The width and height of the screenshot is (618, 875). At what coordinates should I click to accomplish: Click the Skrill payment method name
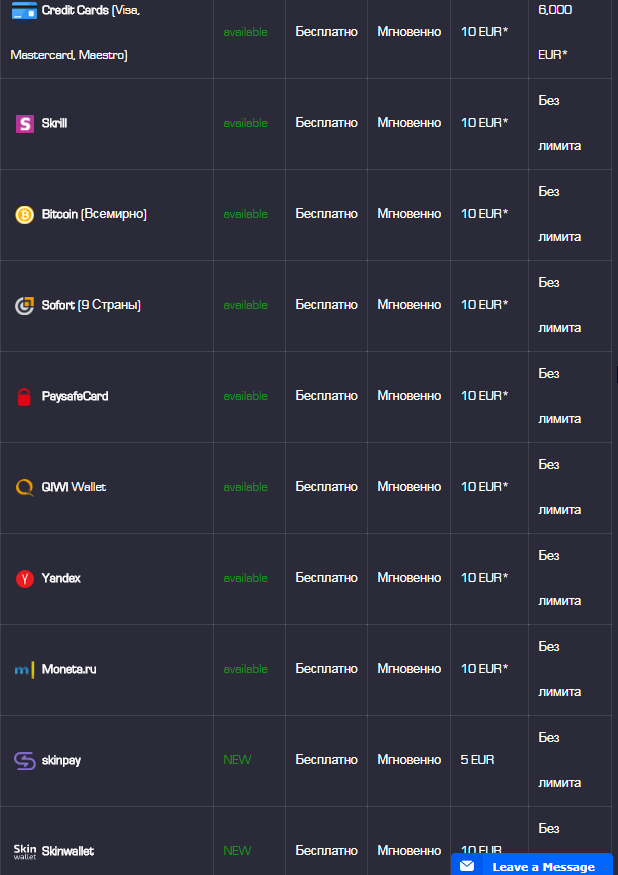(x=55, y=124)
